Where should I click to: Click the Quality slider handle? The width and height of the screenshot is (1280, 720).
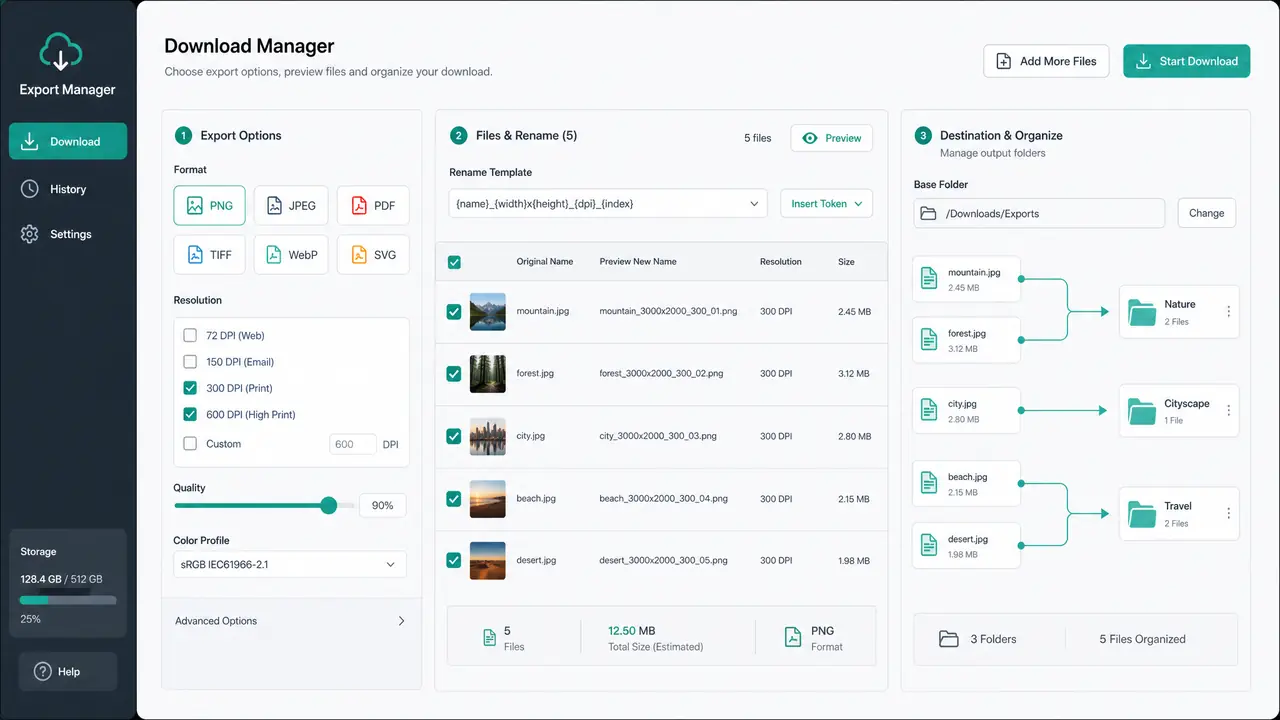329,505
